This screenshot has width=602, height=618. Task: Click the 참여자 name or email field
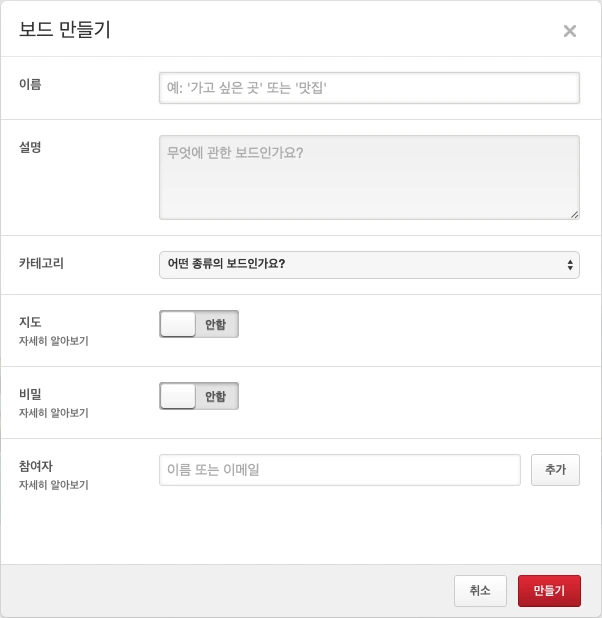[339, 469]
